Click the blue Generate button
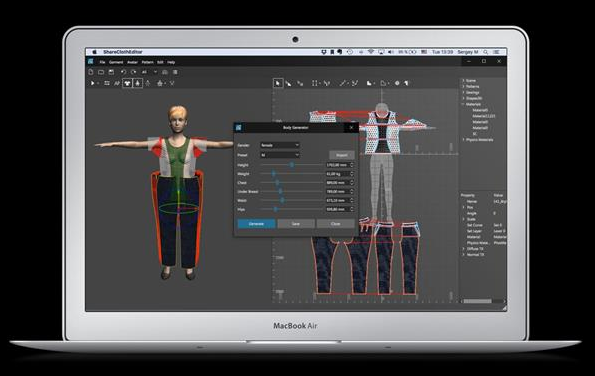 pyautogui.click(x=257, y=224)
